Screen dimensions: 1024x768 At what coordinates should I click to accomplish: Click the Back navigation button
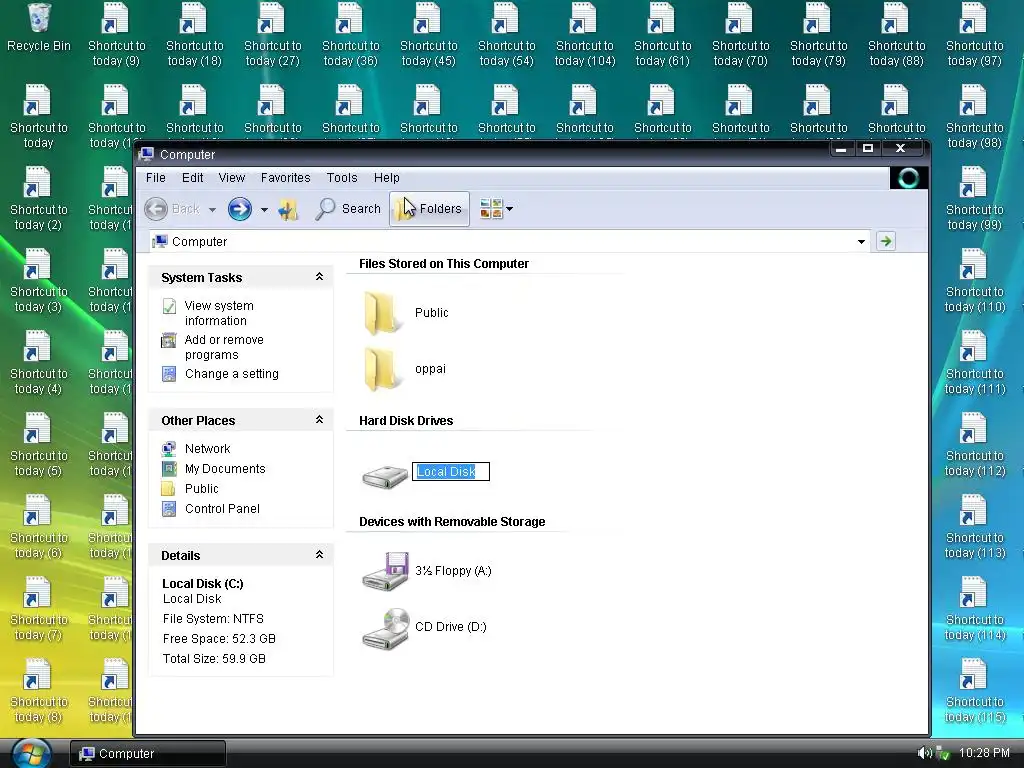[171, 209]
